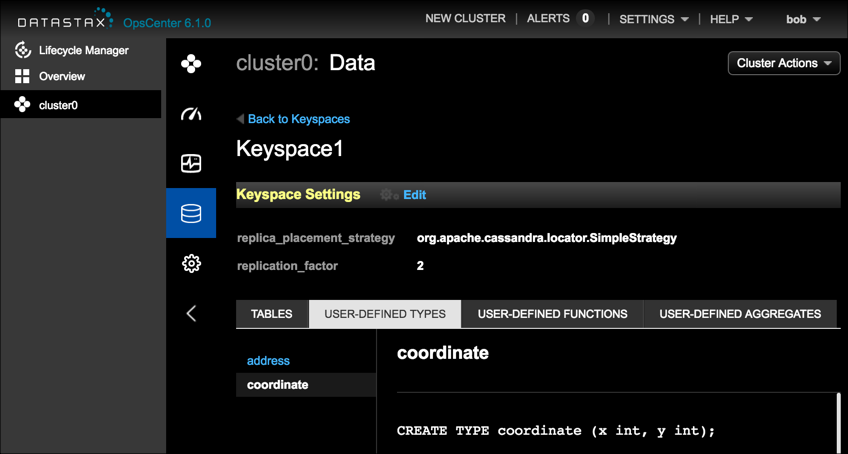
Task: Click the Back to Keyspaces link
Action: (x=299, y=119)
